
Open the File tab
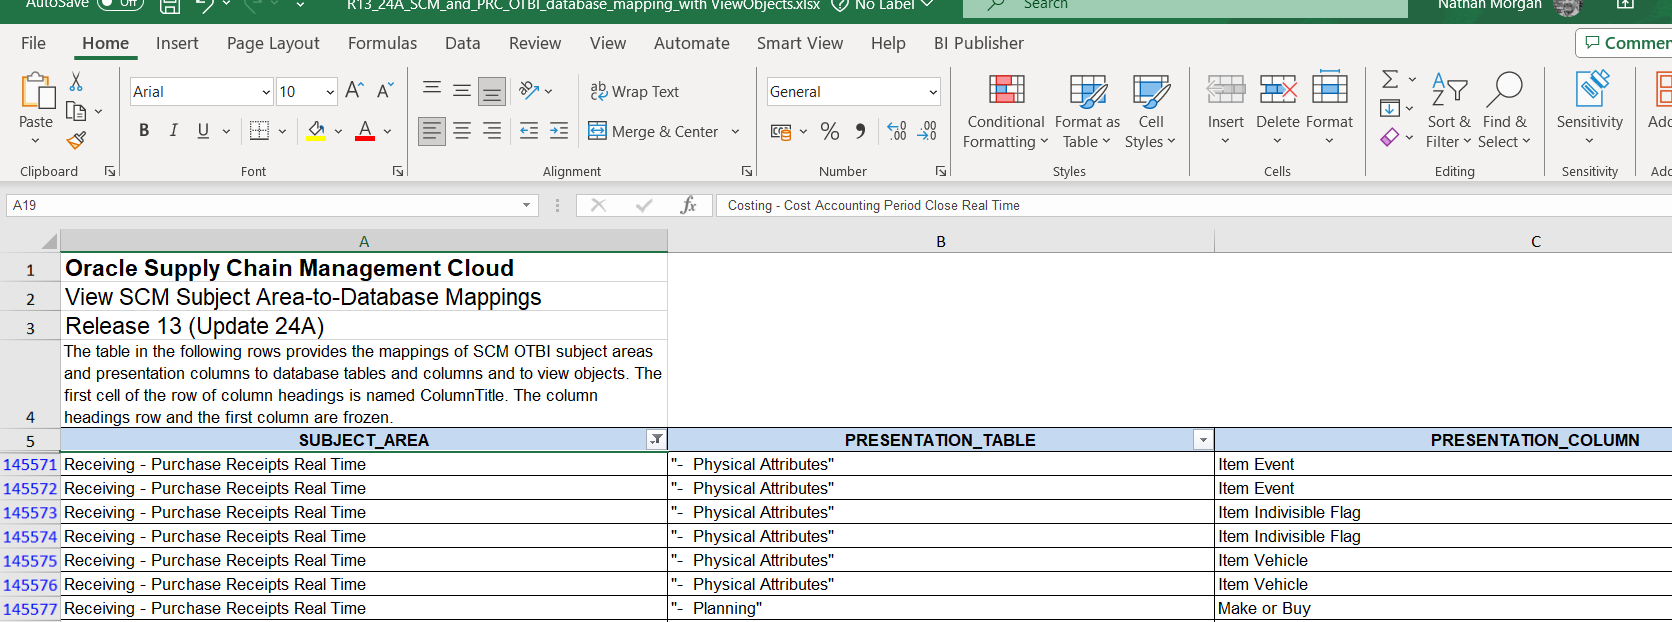point(33,43)
